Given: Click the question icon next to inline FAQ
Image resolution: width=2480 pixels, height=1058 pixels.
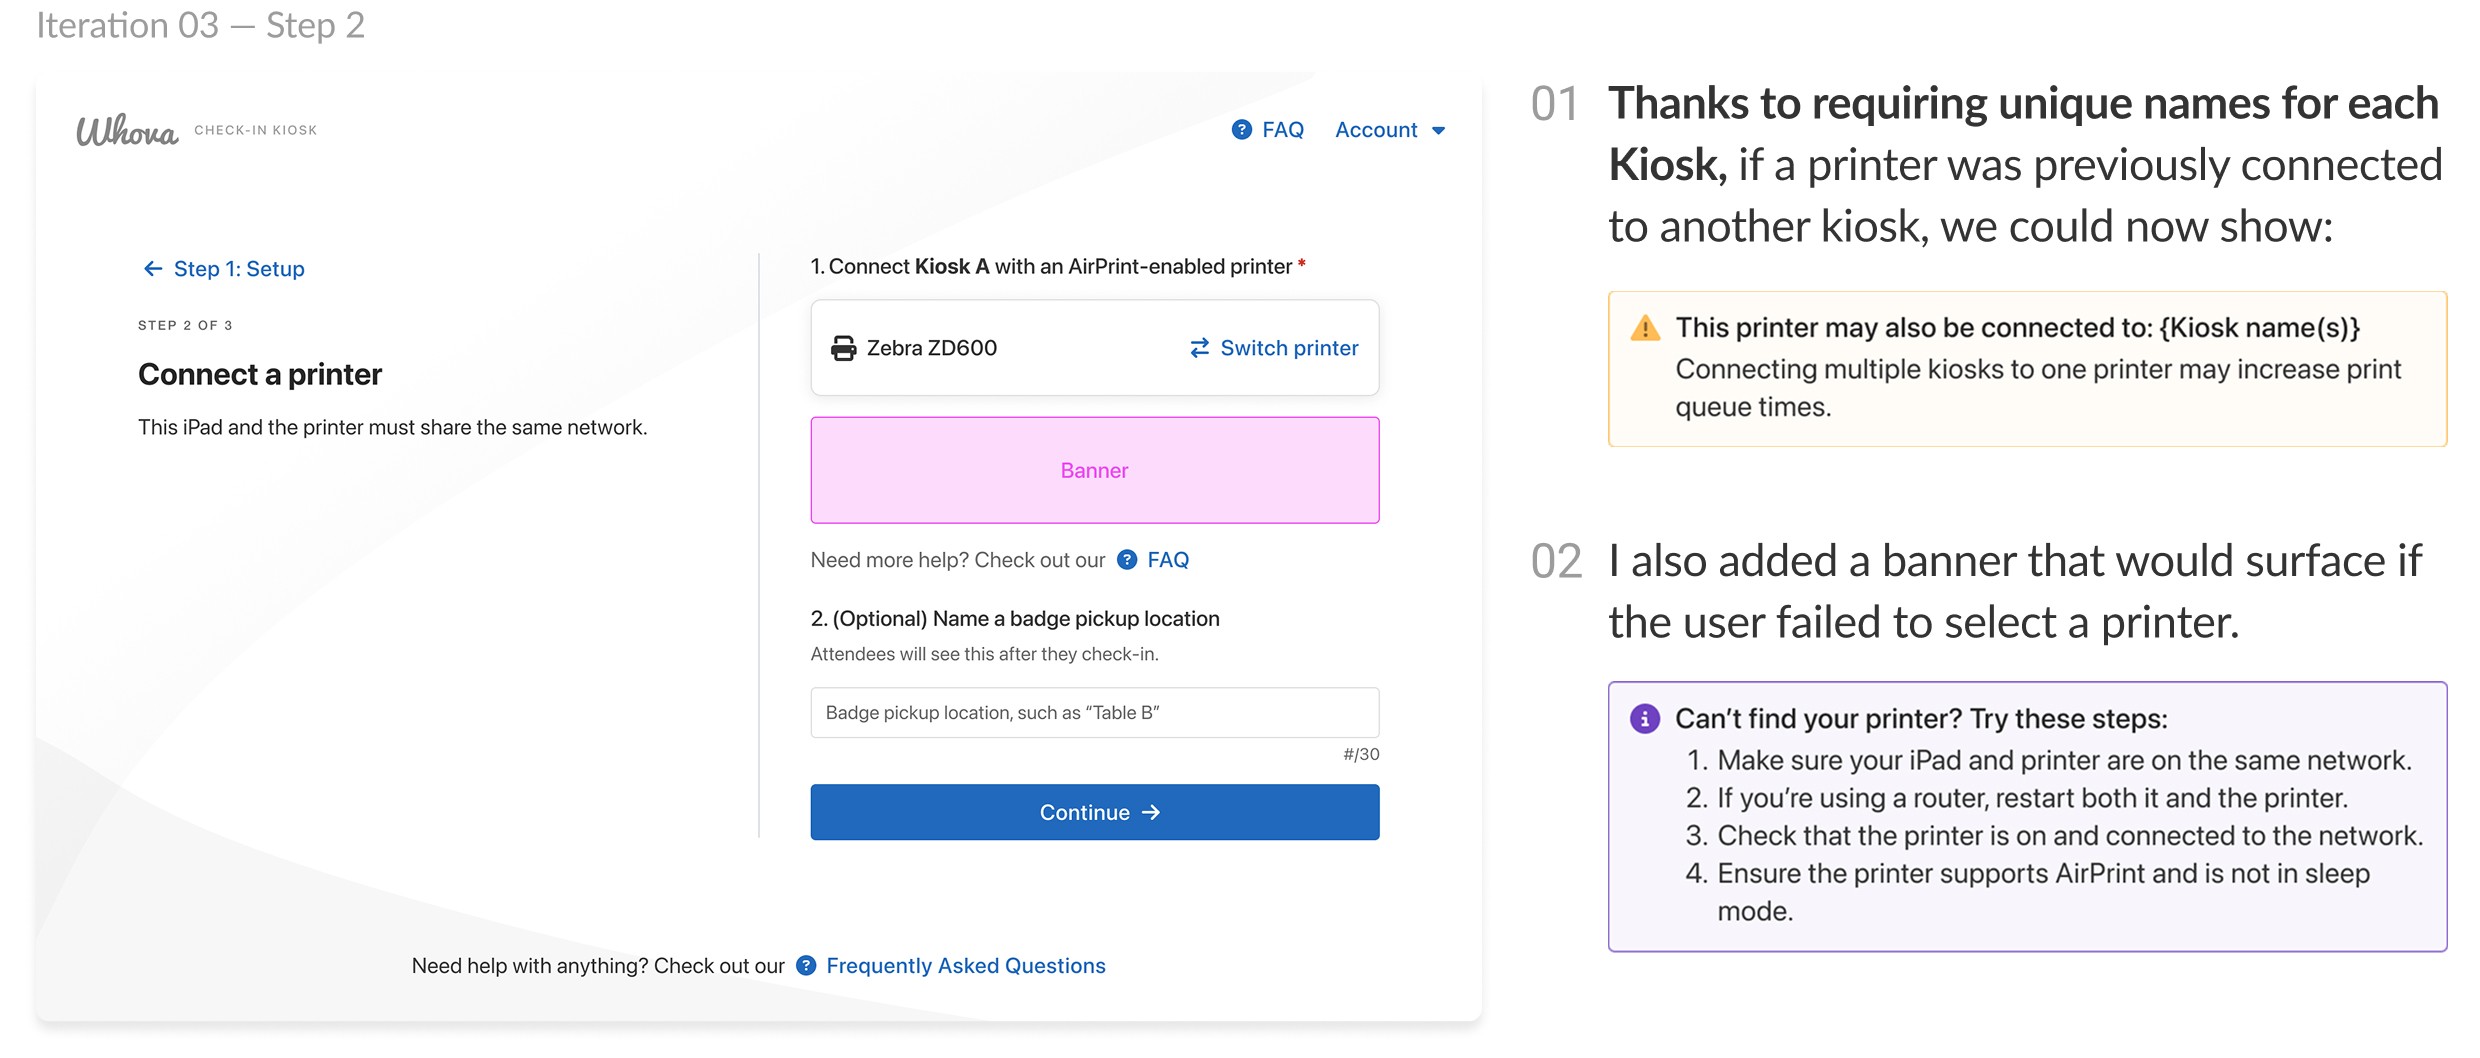Looking at the screenshot, I should (1127, 560).
